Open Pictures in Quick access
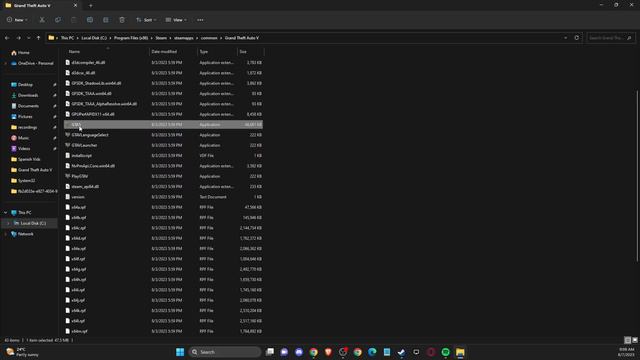The image size is (640, 360). pos(25,117)
